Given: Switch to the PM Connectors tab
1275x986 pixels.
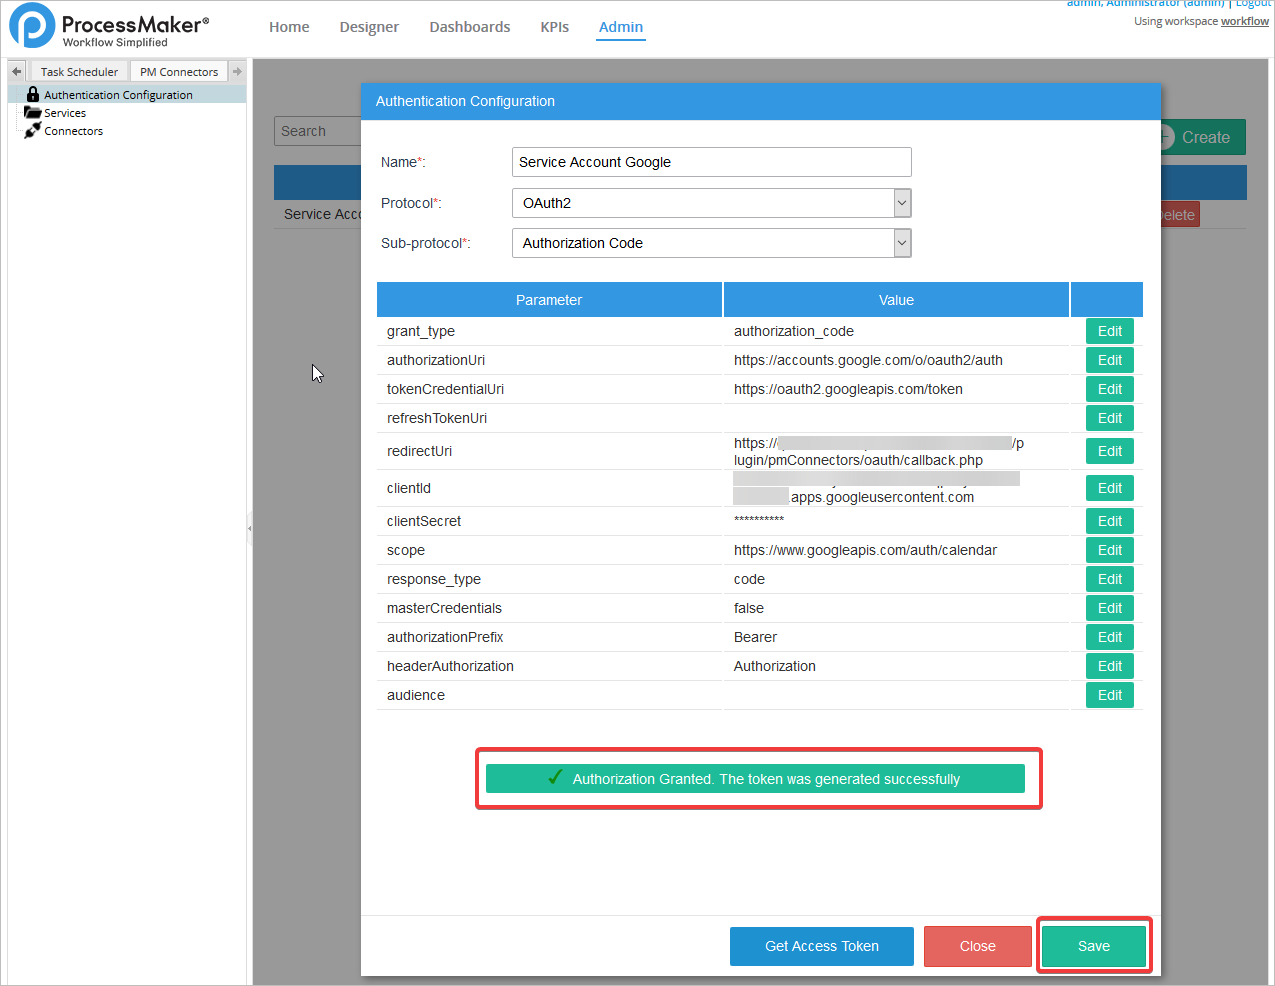Looking at the screenshot, I should 179,72.
